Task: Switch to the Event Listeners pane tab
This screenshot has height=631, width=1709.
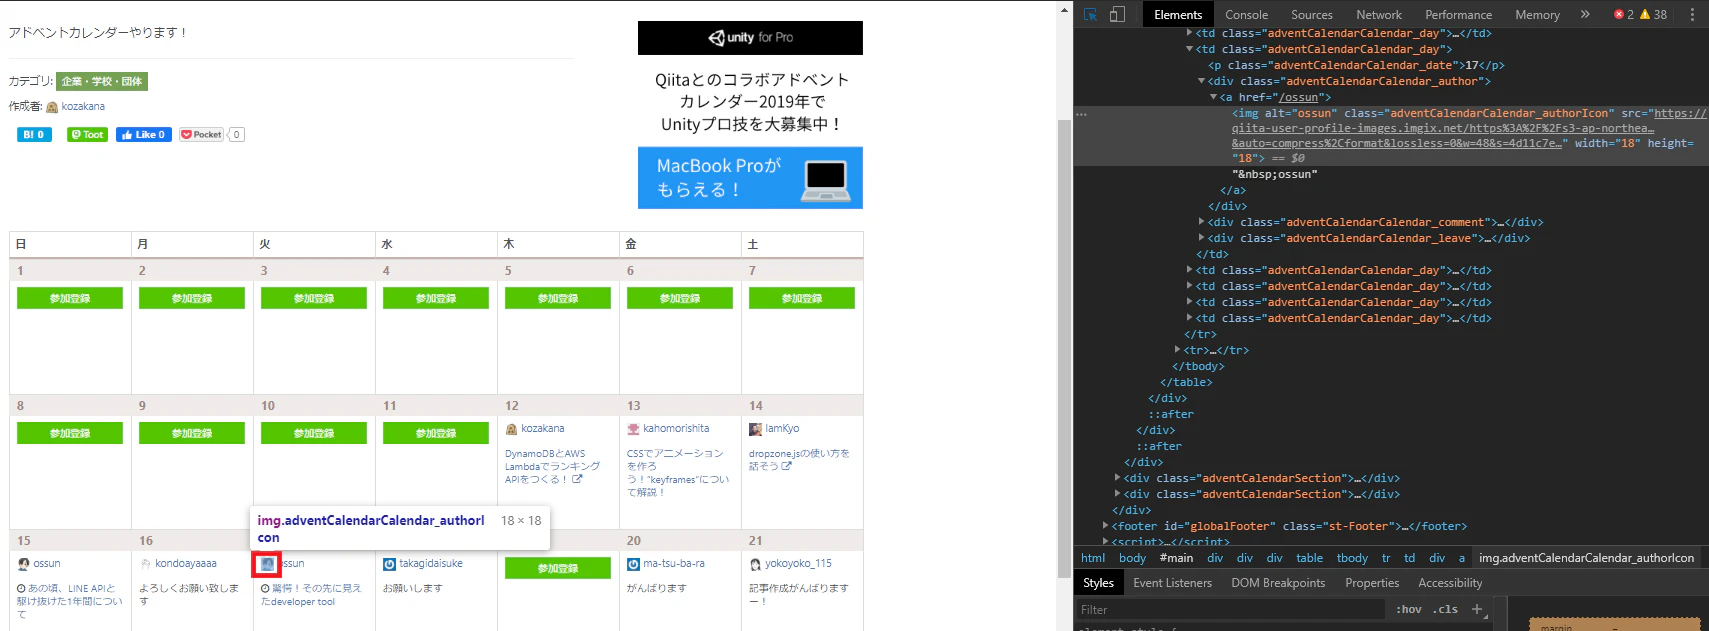Action: 1172,583
